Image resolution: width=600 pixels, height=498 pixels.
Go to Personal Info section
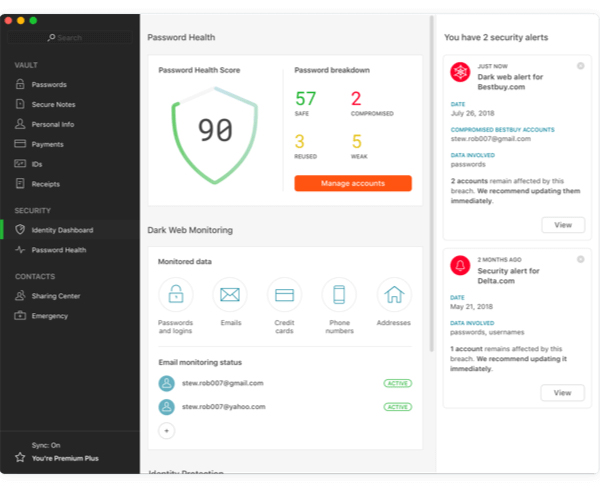pos(70,124)
